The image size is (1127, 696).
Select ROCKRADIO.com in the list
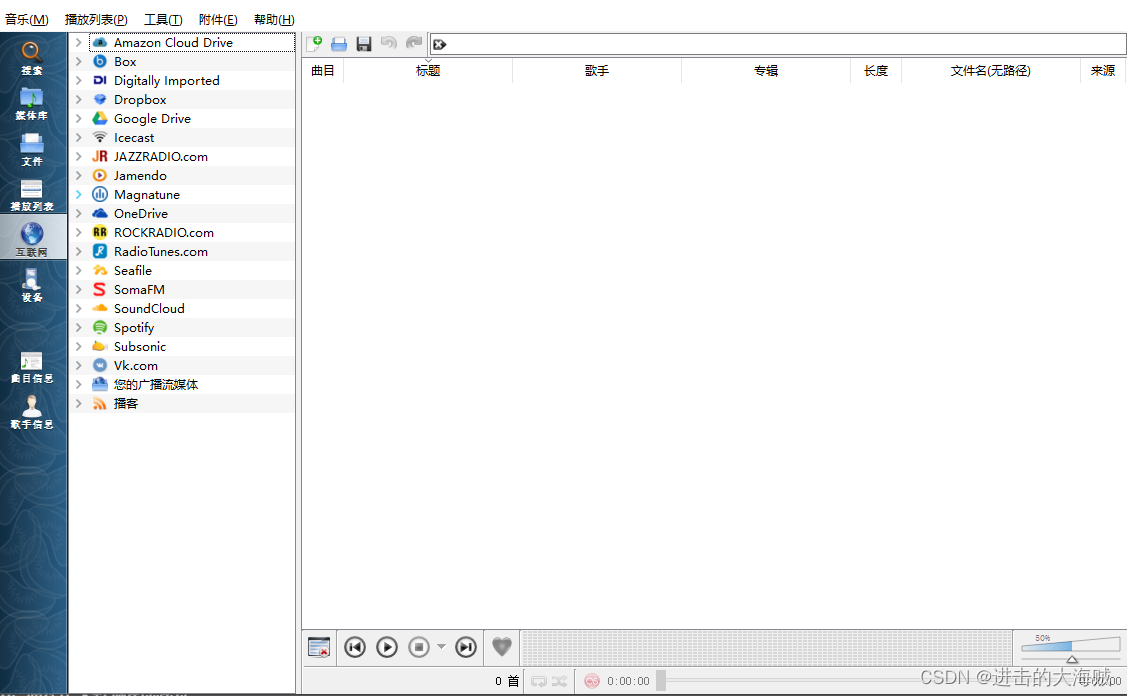point(163,233)
